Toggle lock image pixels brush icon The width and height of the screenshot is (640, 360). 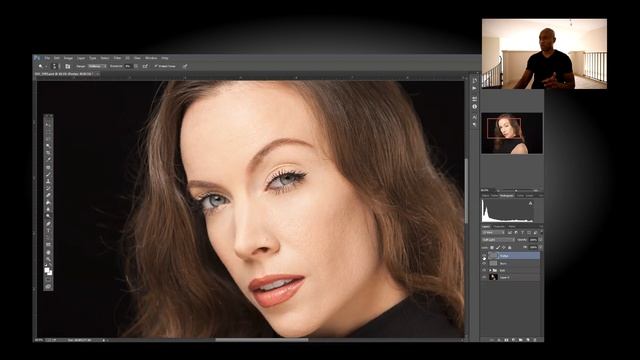coord(498,247)
